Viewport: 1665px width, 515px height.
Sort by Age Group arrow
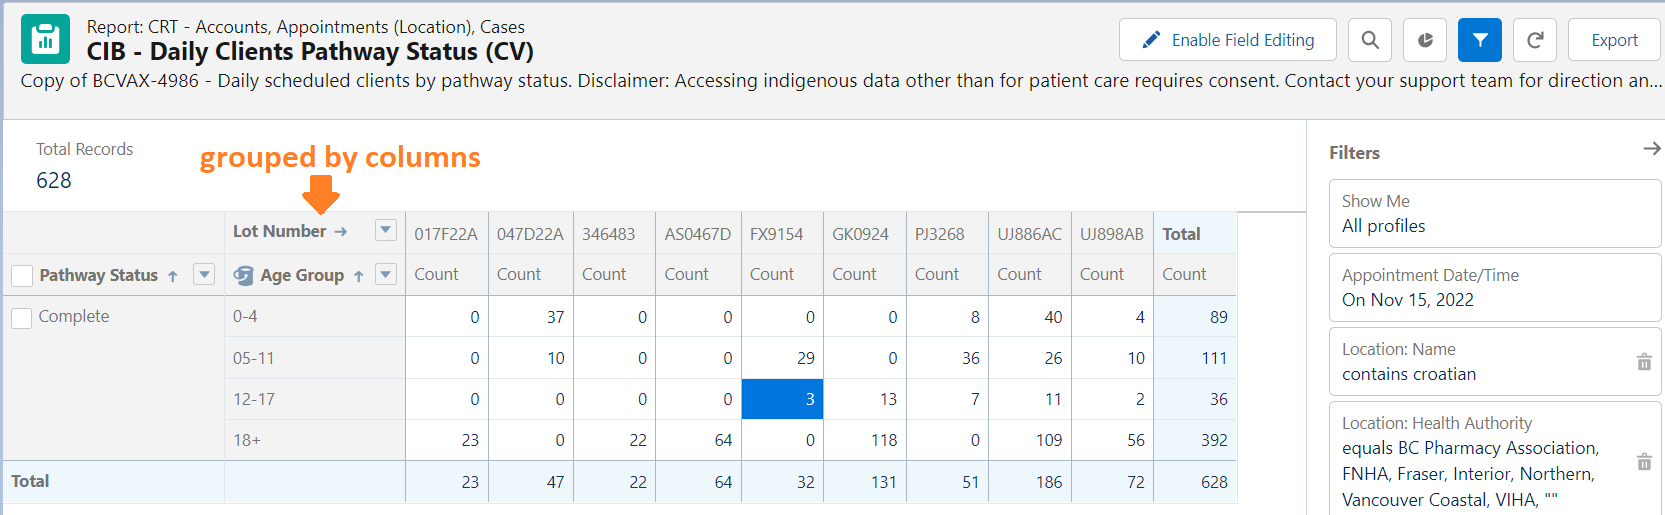coord(358,276)
